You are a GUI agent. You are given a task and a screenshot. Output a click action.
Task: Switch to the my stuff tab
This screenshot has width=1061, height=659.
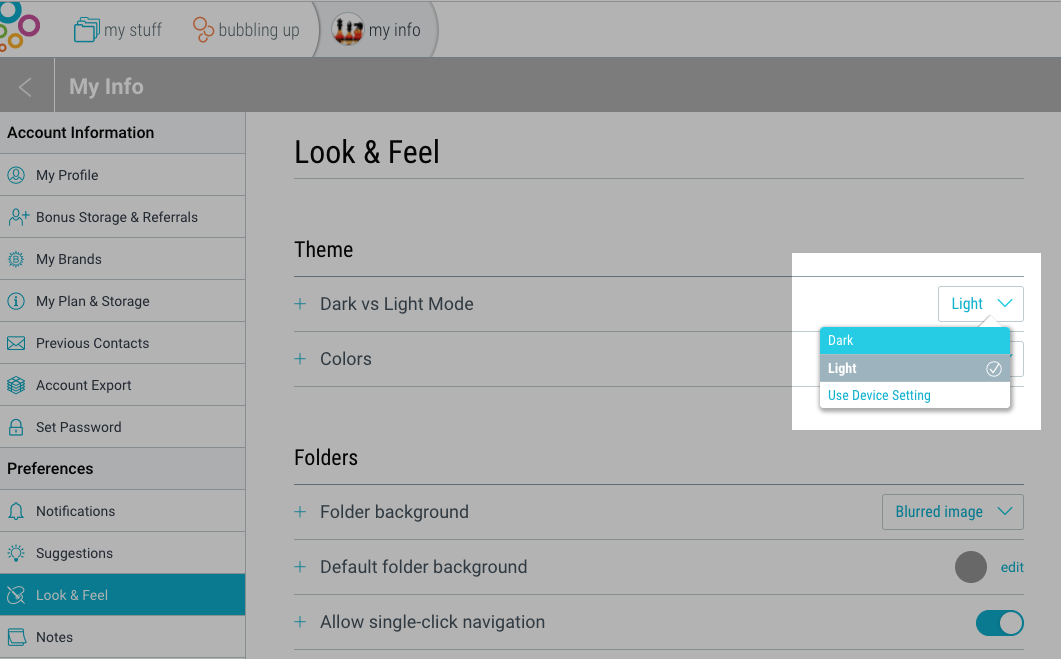click(x=118, y=30)
